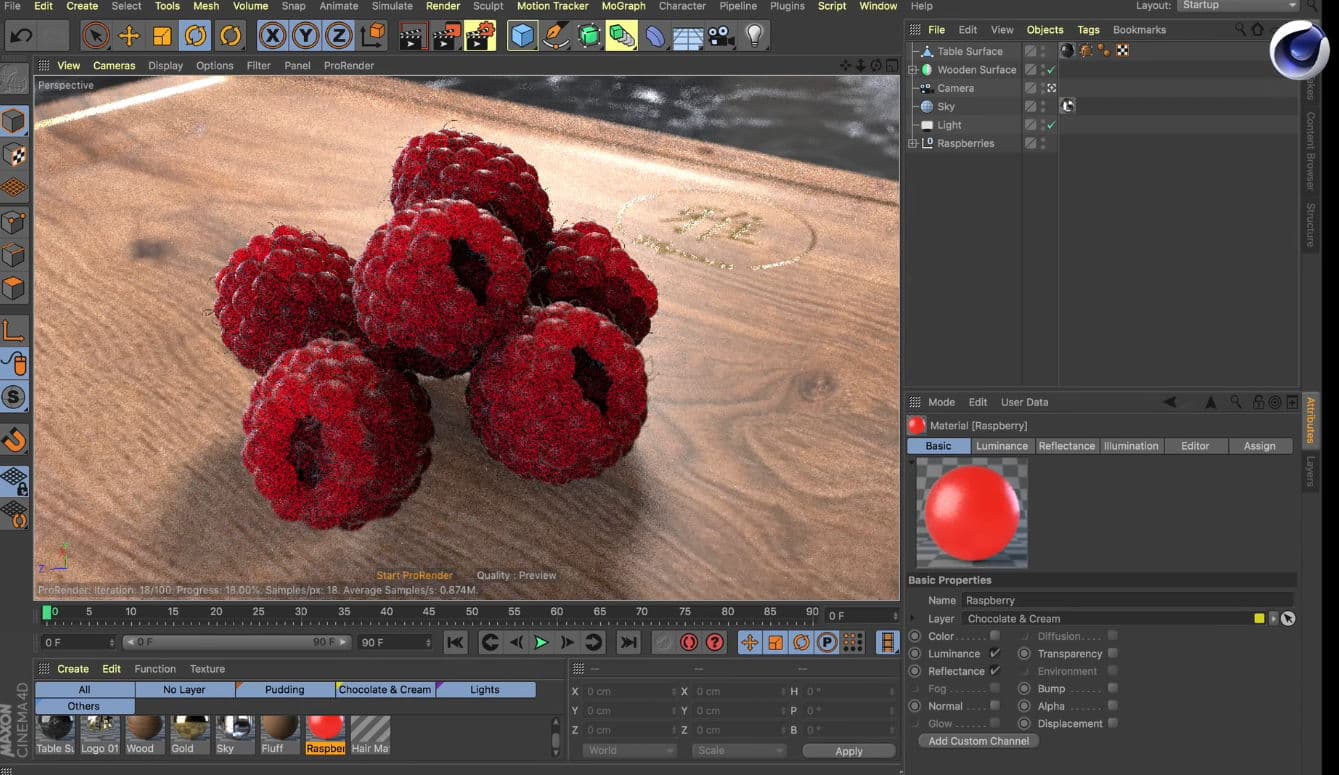1339x775 pixels.
Task: Switch to the Reflectance tab
Action: 1066,446
